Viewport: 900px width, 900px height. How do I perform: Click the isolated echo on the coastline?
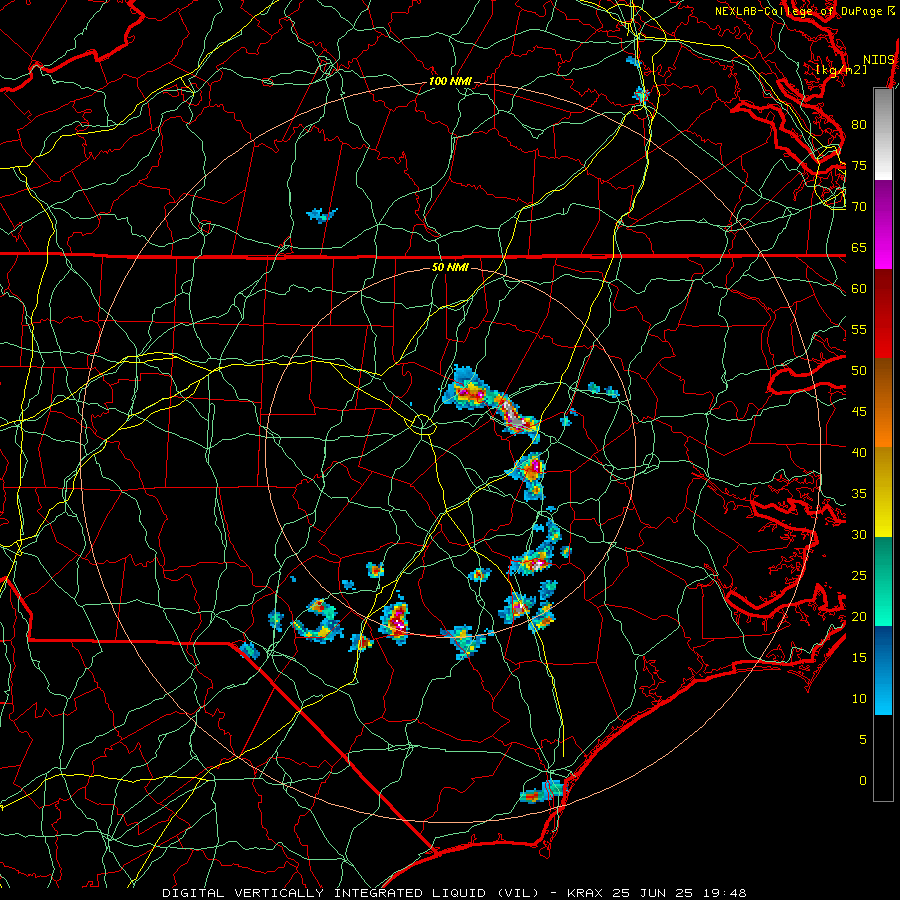tap(542, 793)
